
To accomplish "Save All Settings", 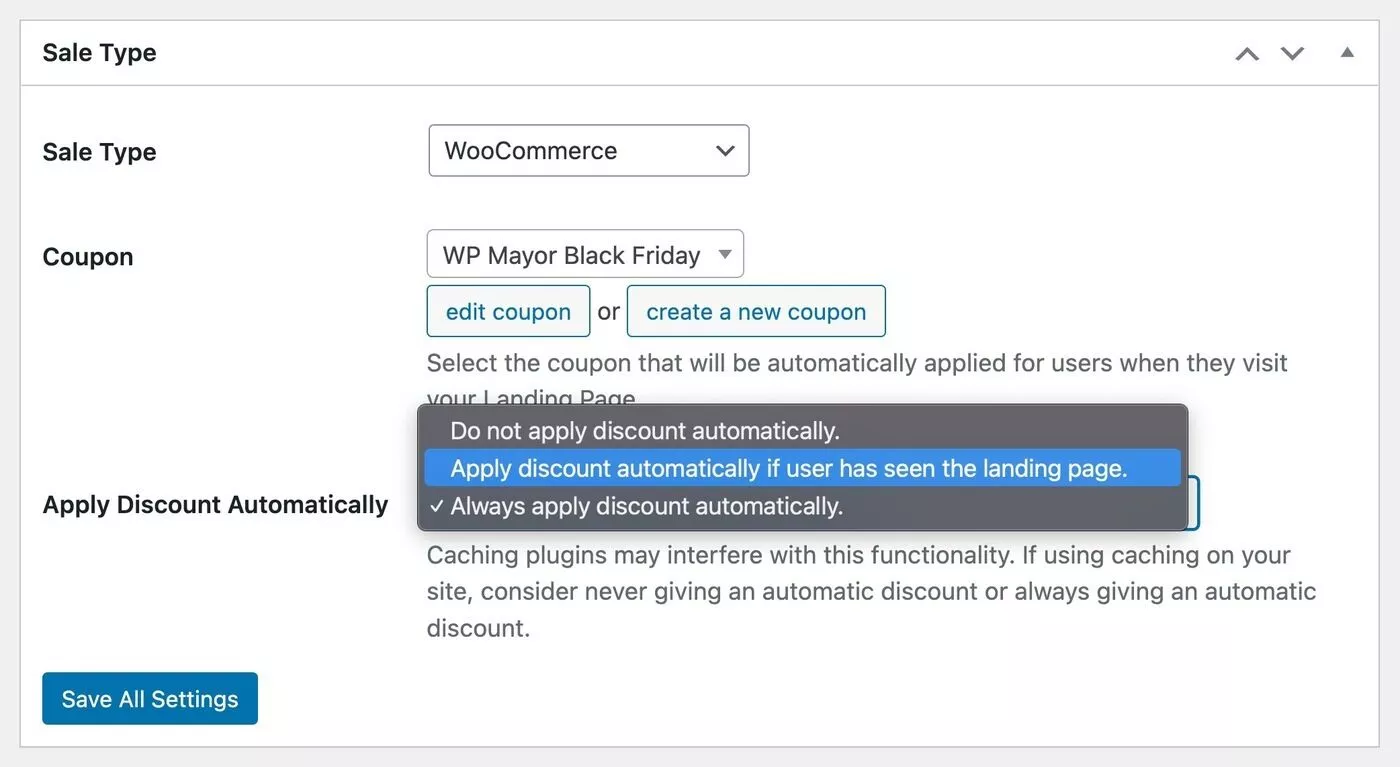I will click(150, 699).
